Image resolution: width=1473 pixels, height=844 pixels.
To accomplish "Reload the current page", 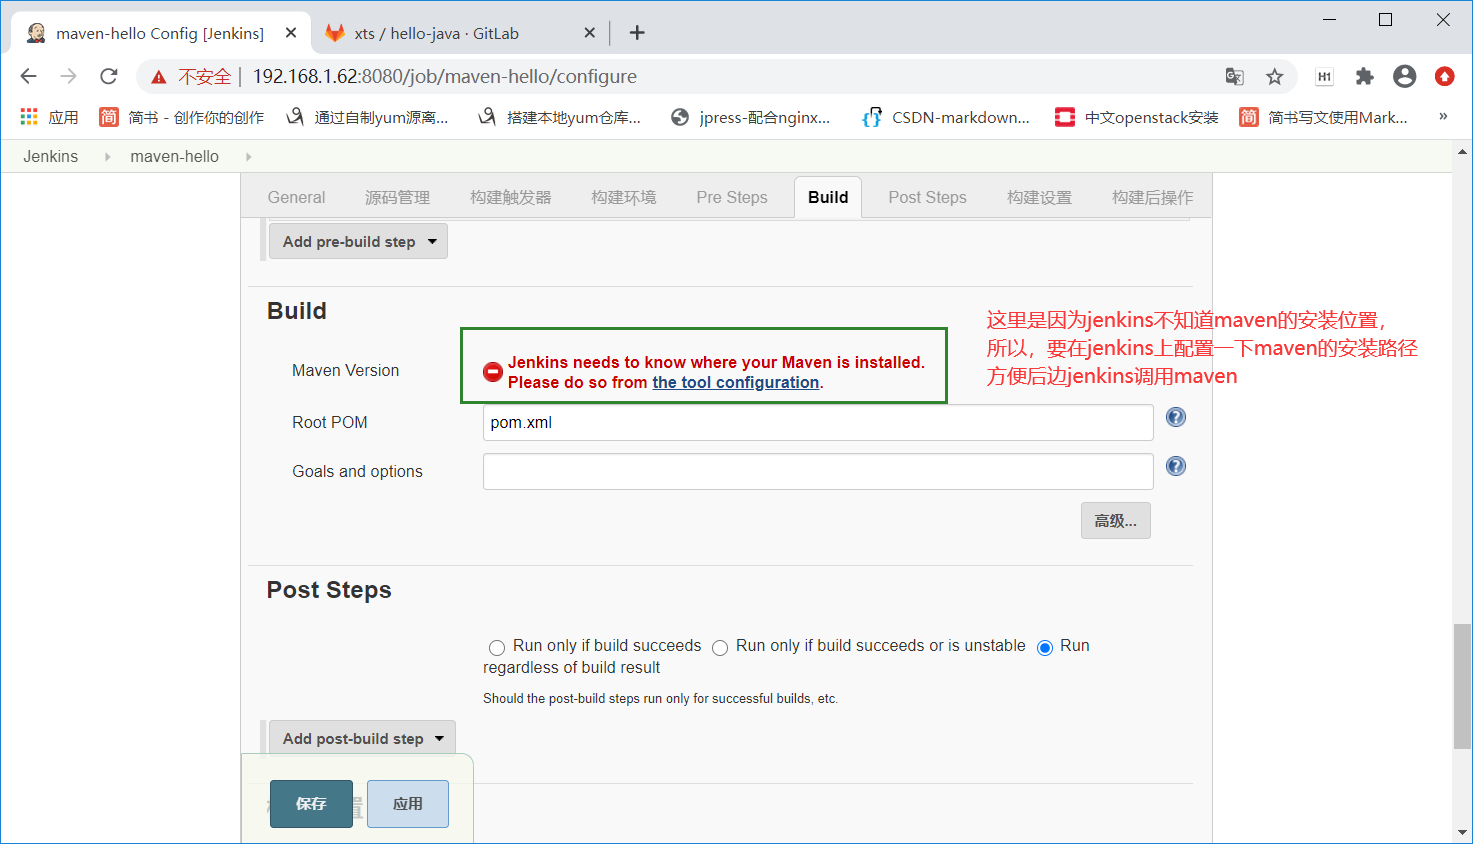I will pyautogui.click(x=109, y=76).
